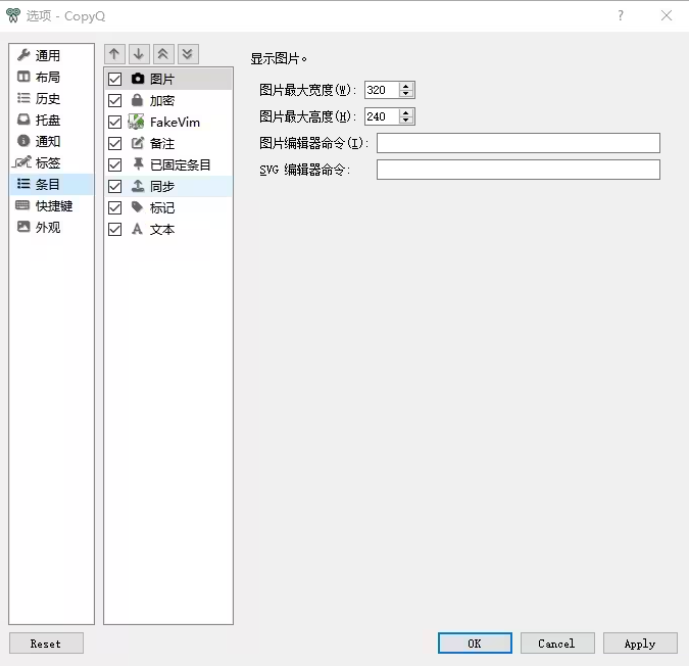Click the Reset button
The width and height of the screenshot is (692, 669).
click(x=46, y=643)
